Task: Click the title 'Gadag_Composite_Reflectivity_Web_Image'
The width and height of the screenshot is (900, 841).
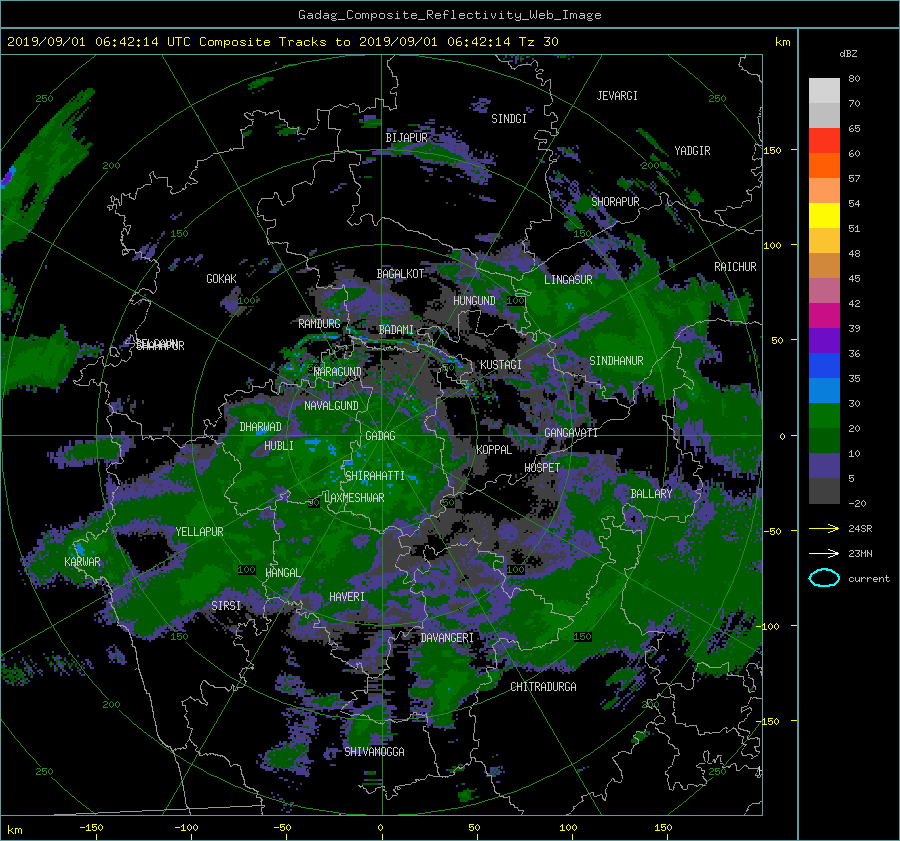Action: 449,15
